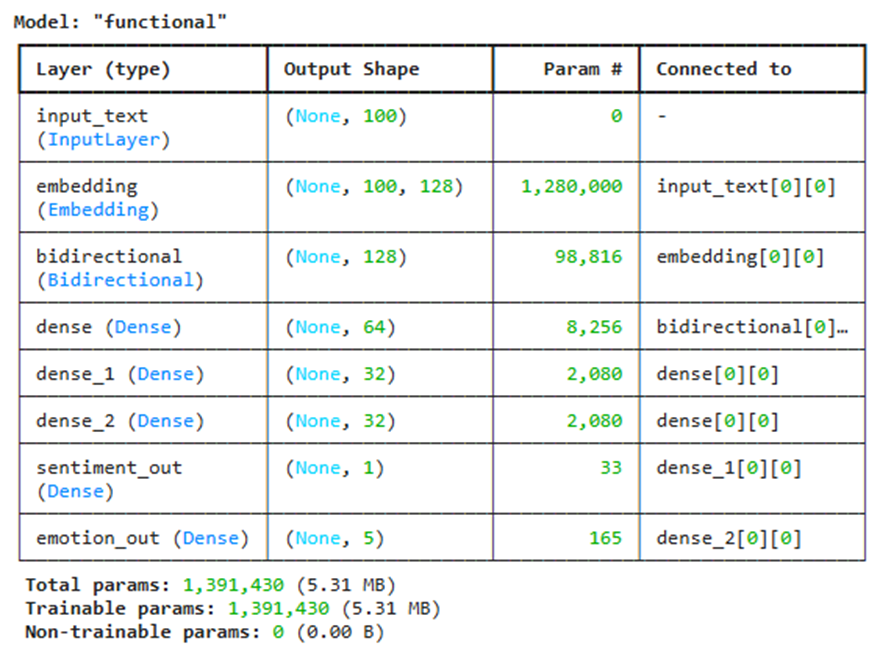Click the InputLayer type text
Viewport: 880px width, 652px height.
coord(103,140)
